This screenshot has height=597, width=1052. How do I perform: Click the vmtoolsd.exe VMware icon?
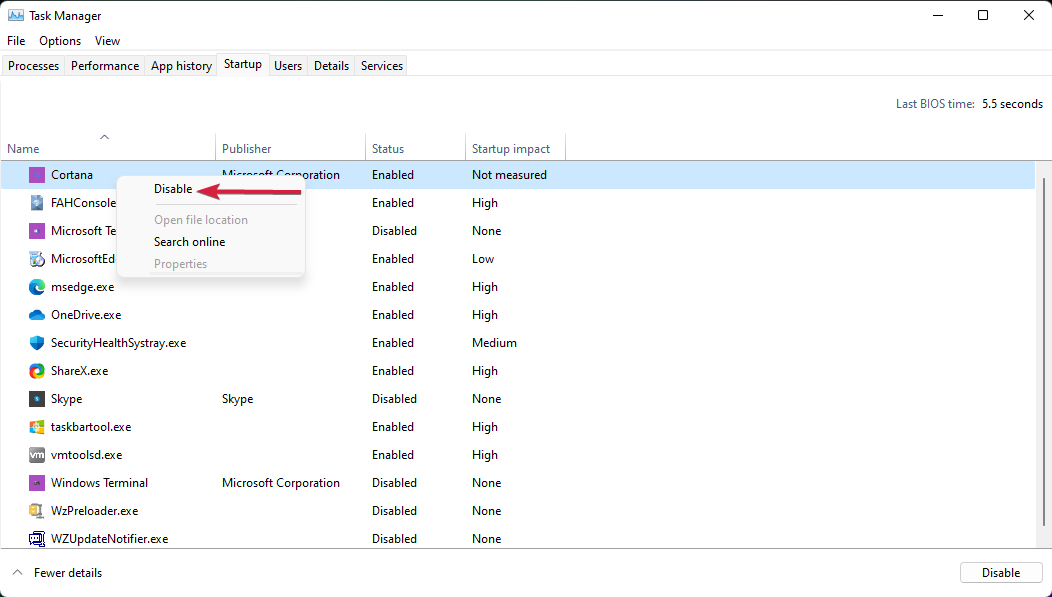coord(37,455)
